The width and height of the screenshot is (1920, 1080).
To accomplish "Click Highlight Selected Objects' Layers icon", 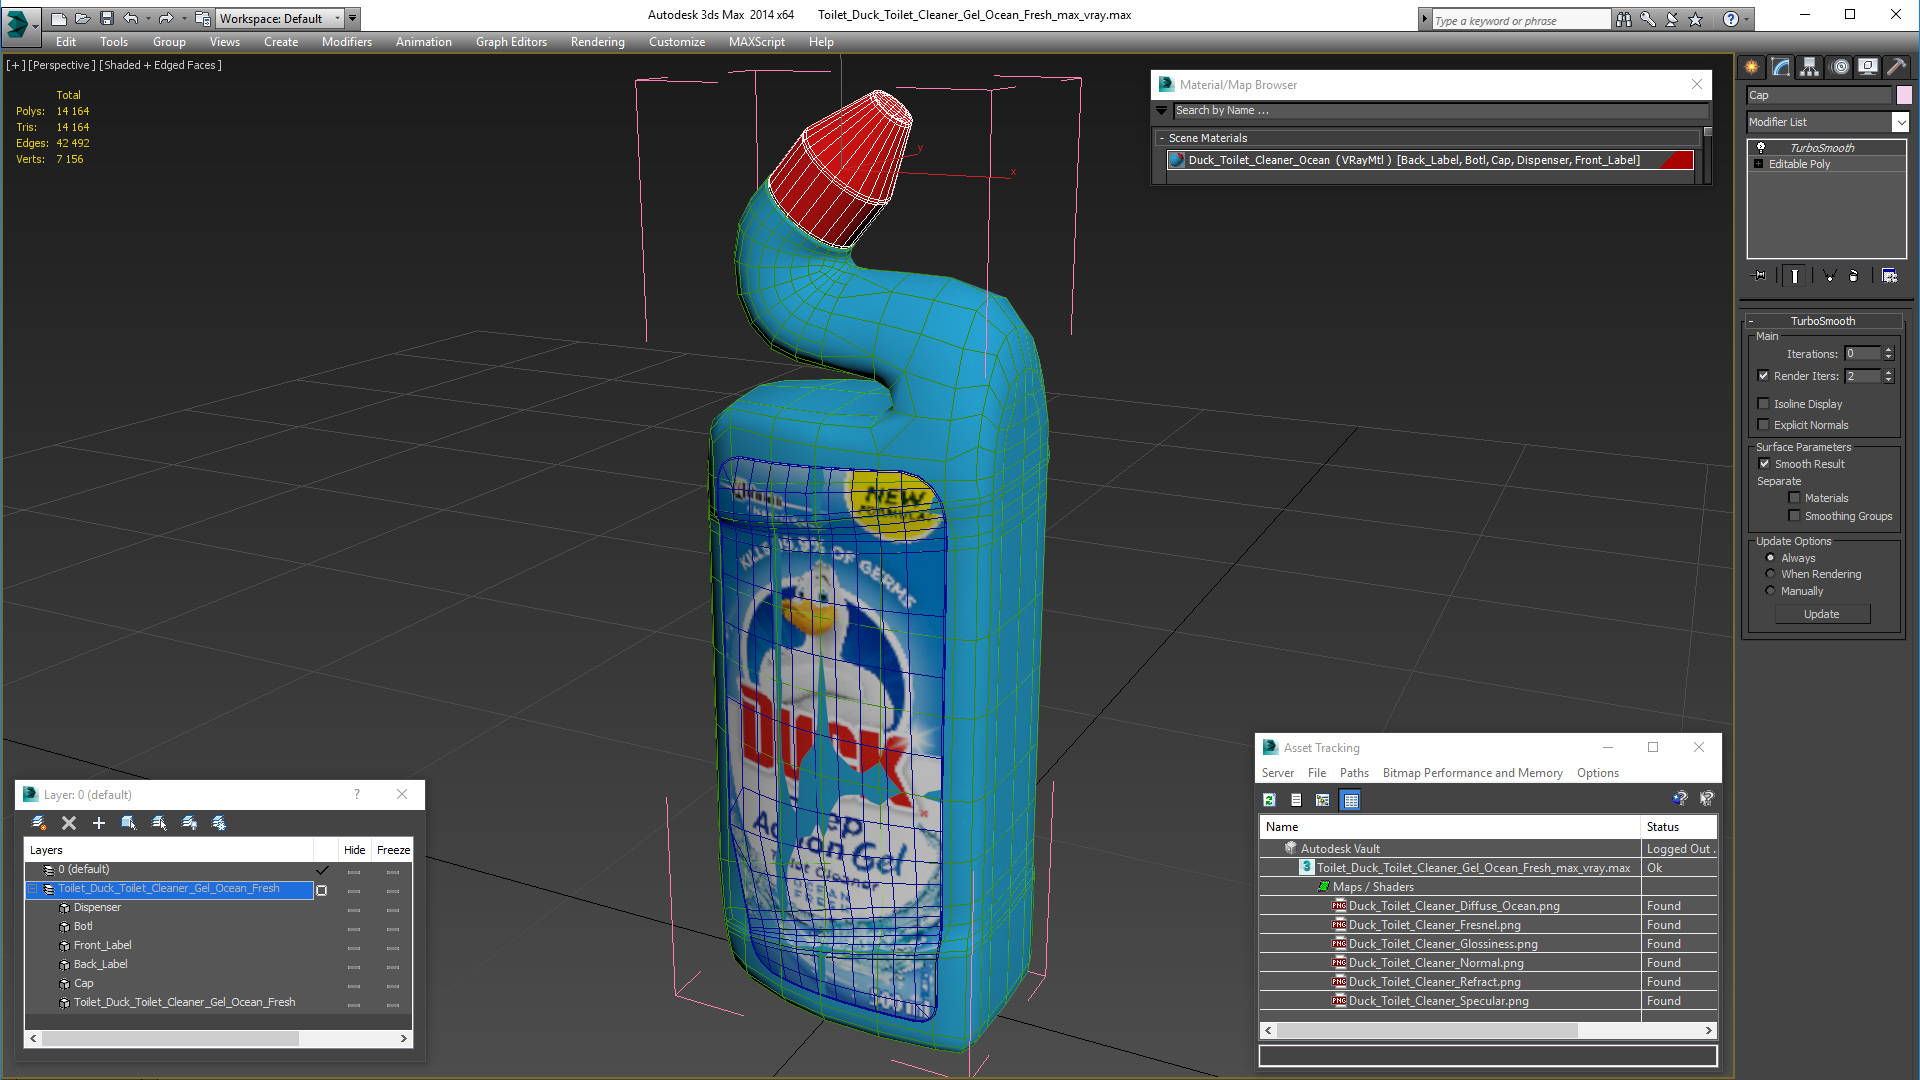I will tap(159, 823).
